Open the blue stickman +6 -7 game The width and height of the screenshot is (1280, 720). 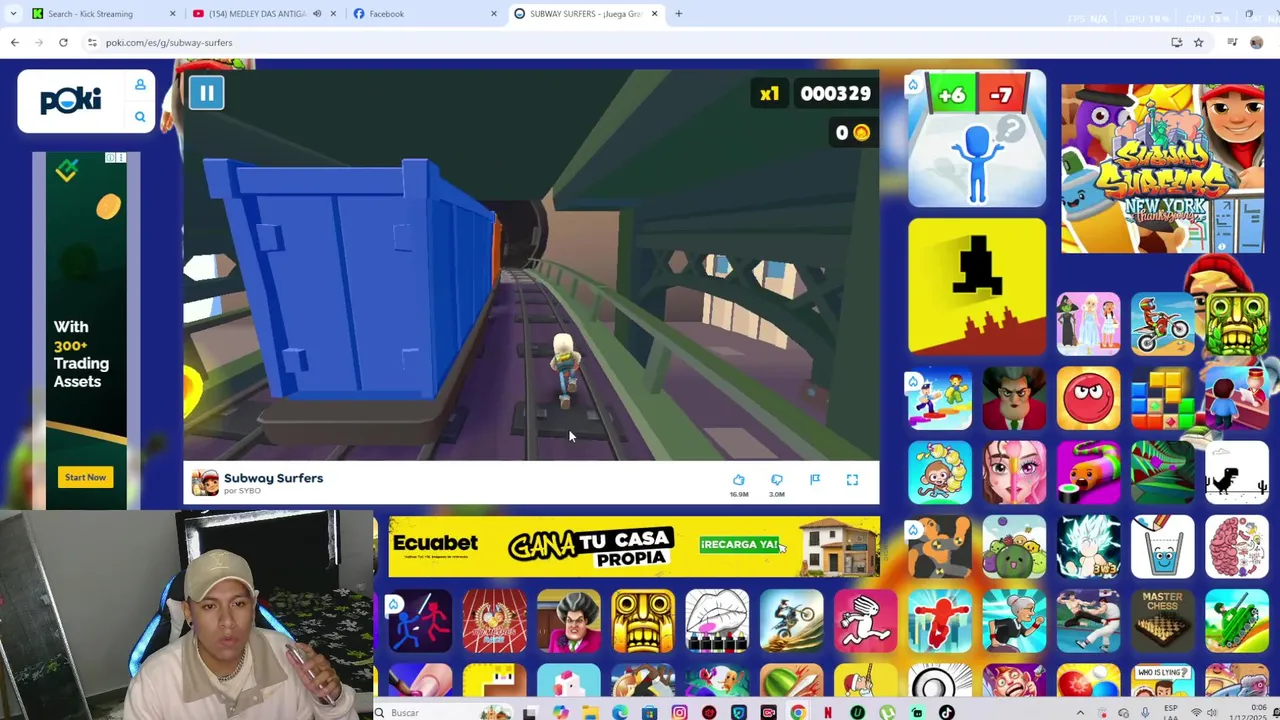[x=977, y=139]
